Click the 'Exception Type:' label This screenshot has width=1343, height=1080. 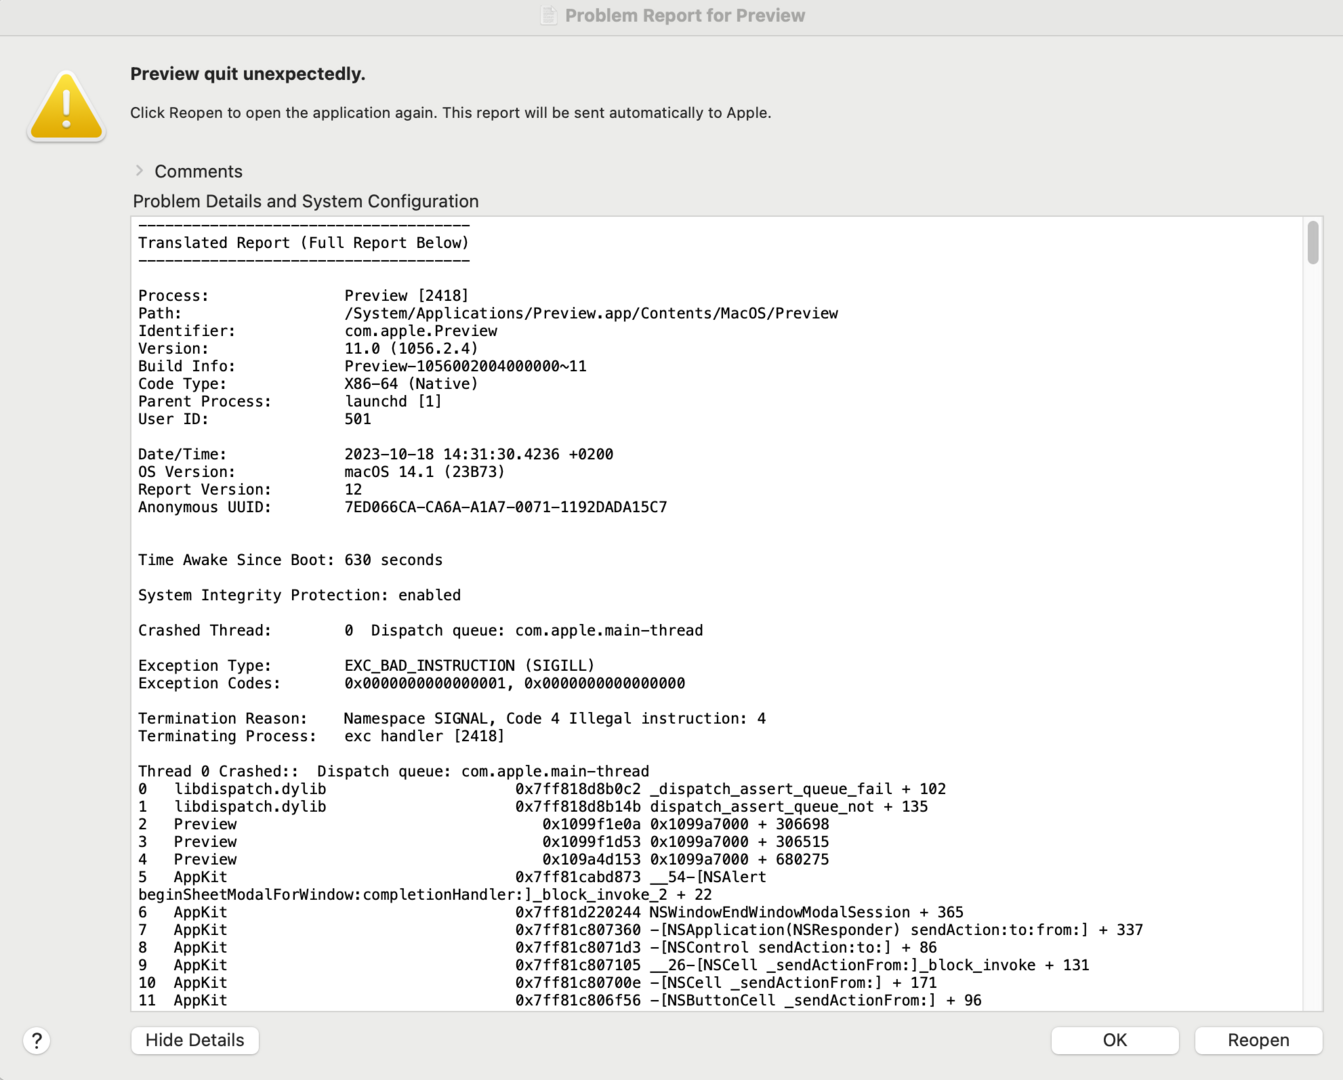pos(205,666)
